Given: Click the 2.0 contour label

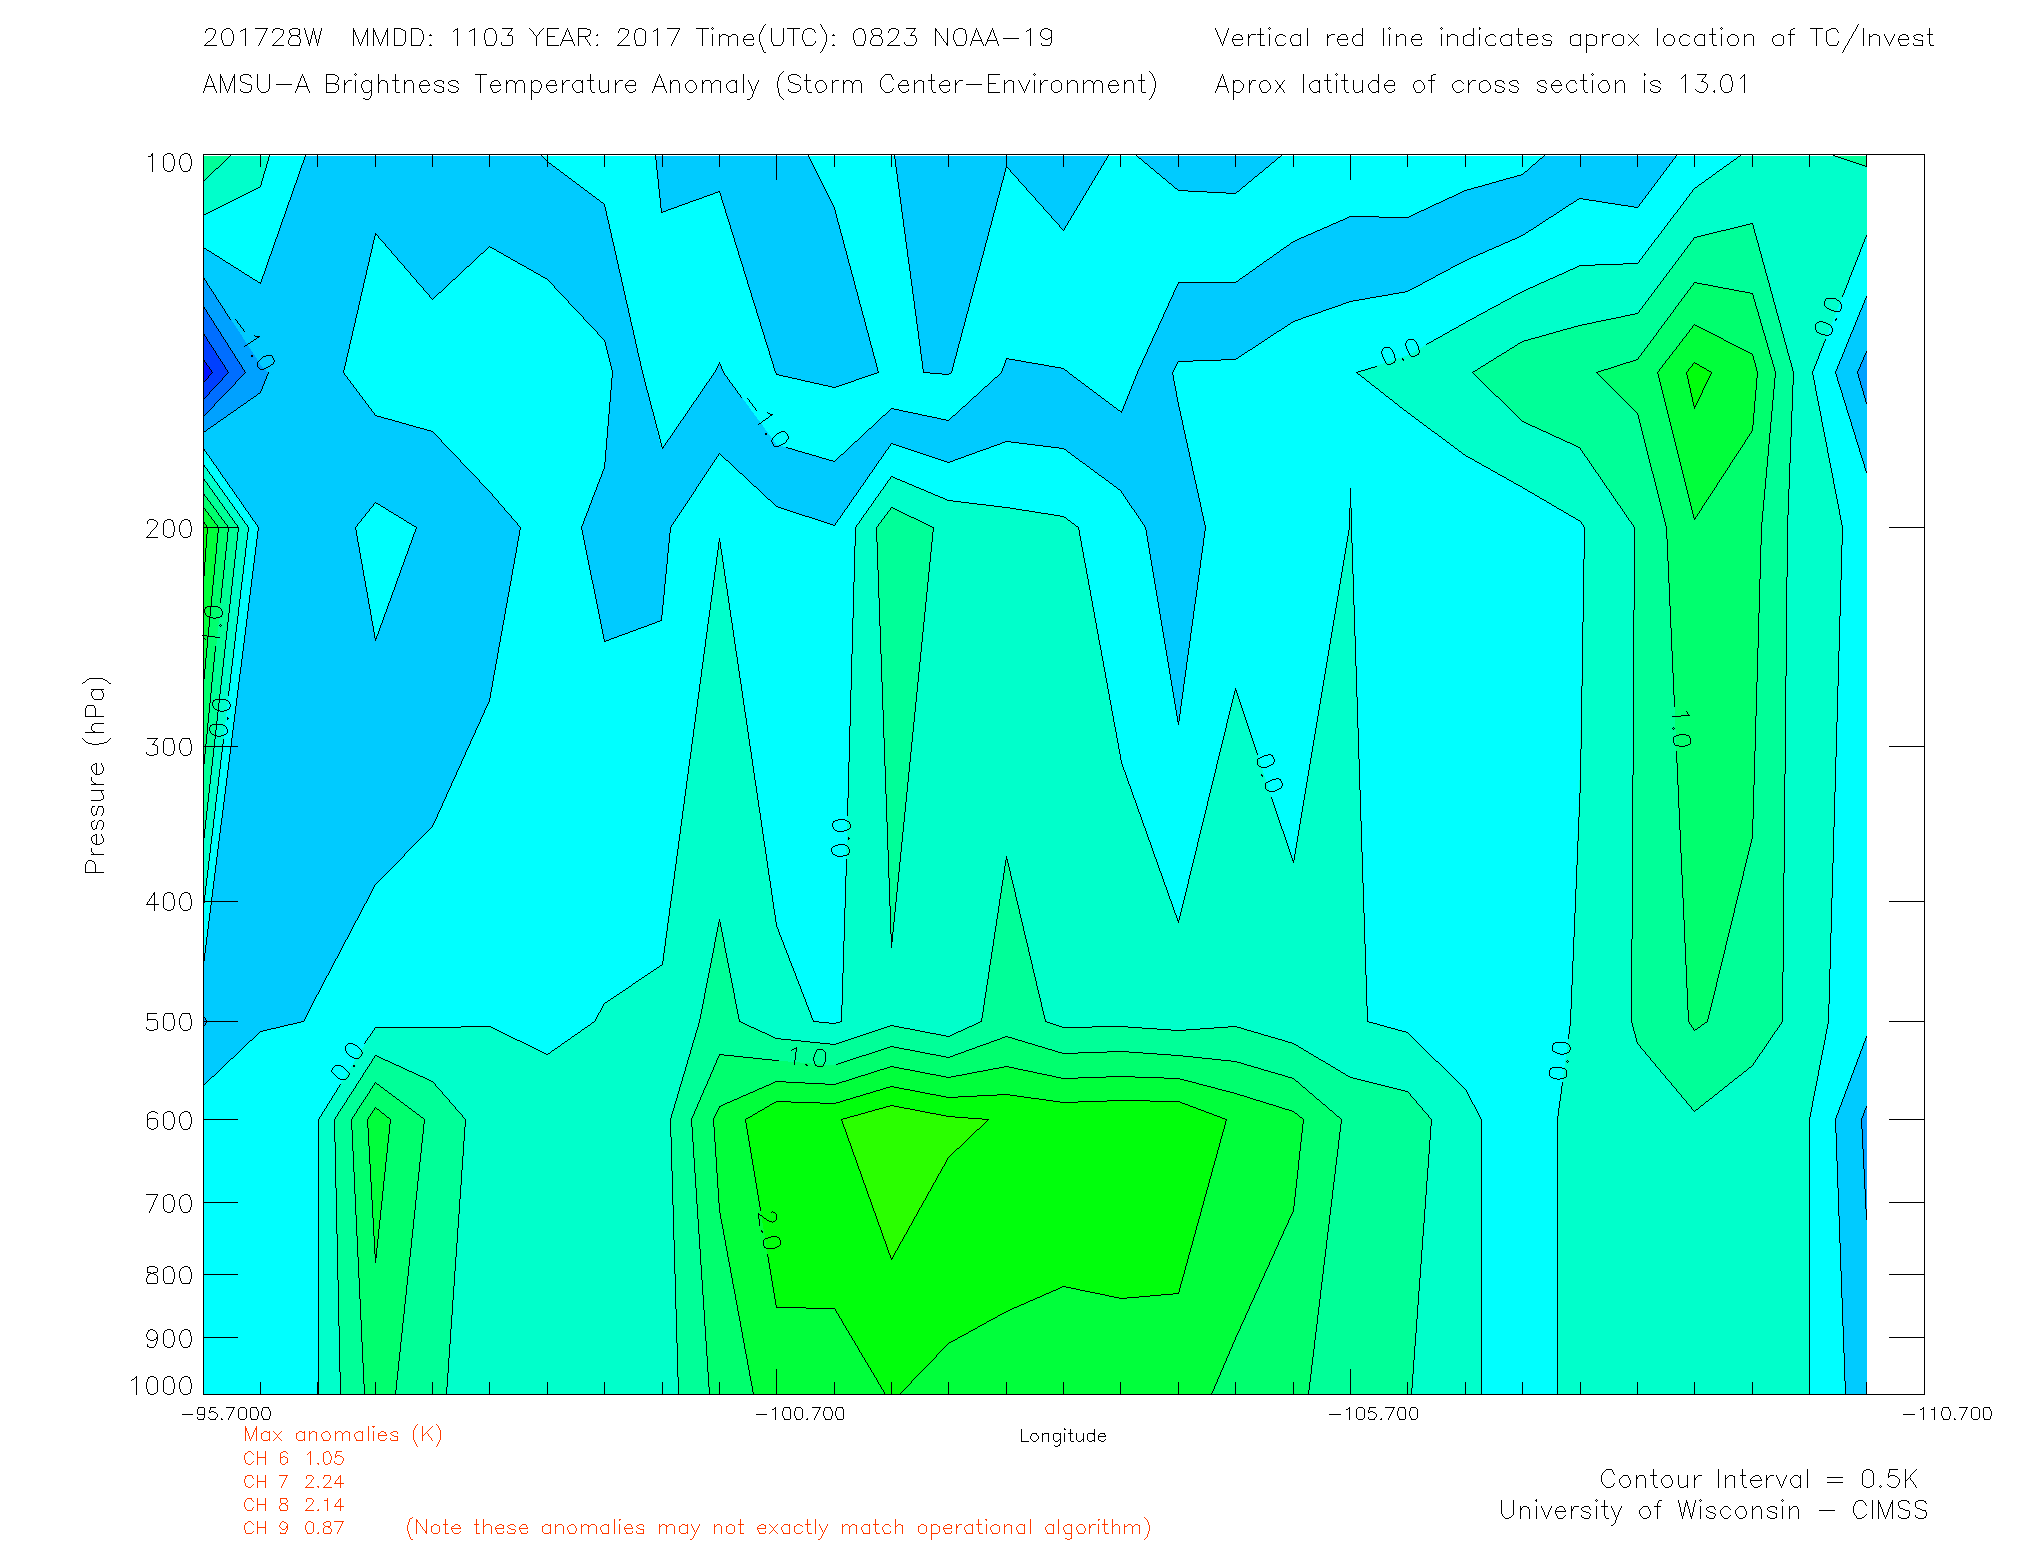Looking at the screenshot, I should coord(767,1230).
